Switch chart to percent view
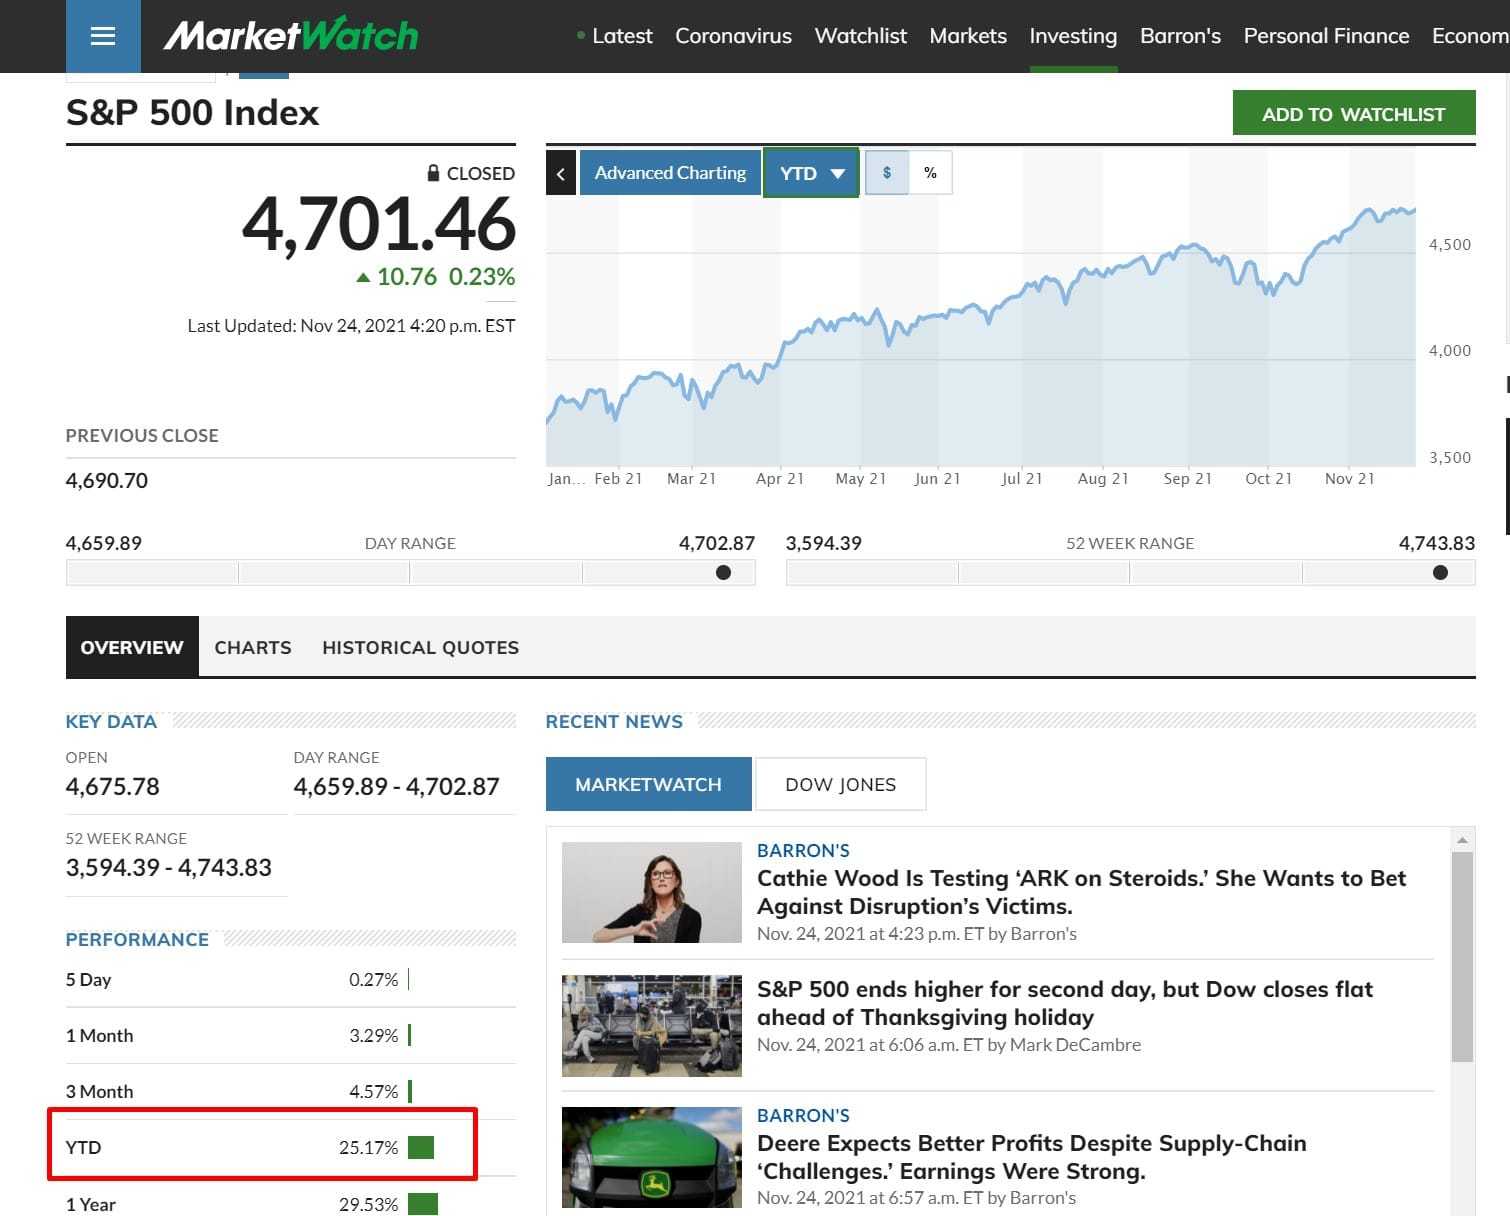The height and width of the screenshot is (1216, 1510). click(930, 173)
